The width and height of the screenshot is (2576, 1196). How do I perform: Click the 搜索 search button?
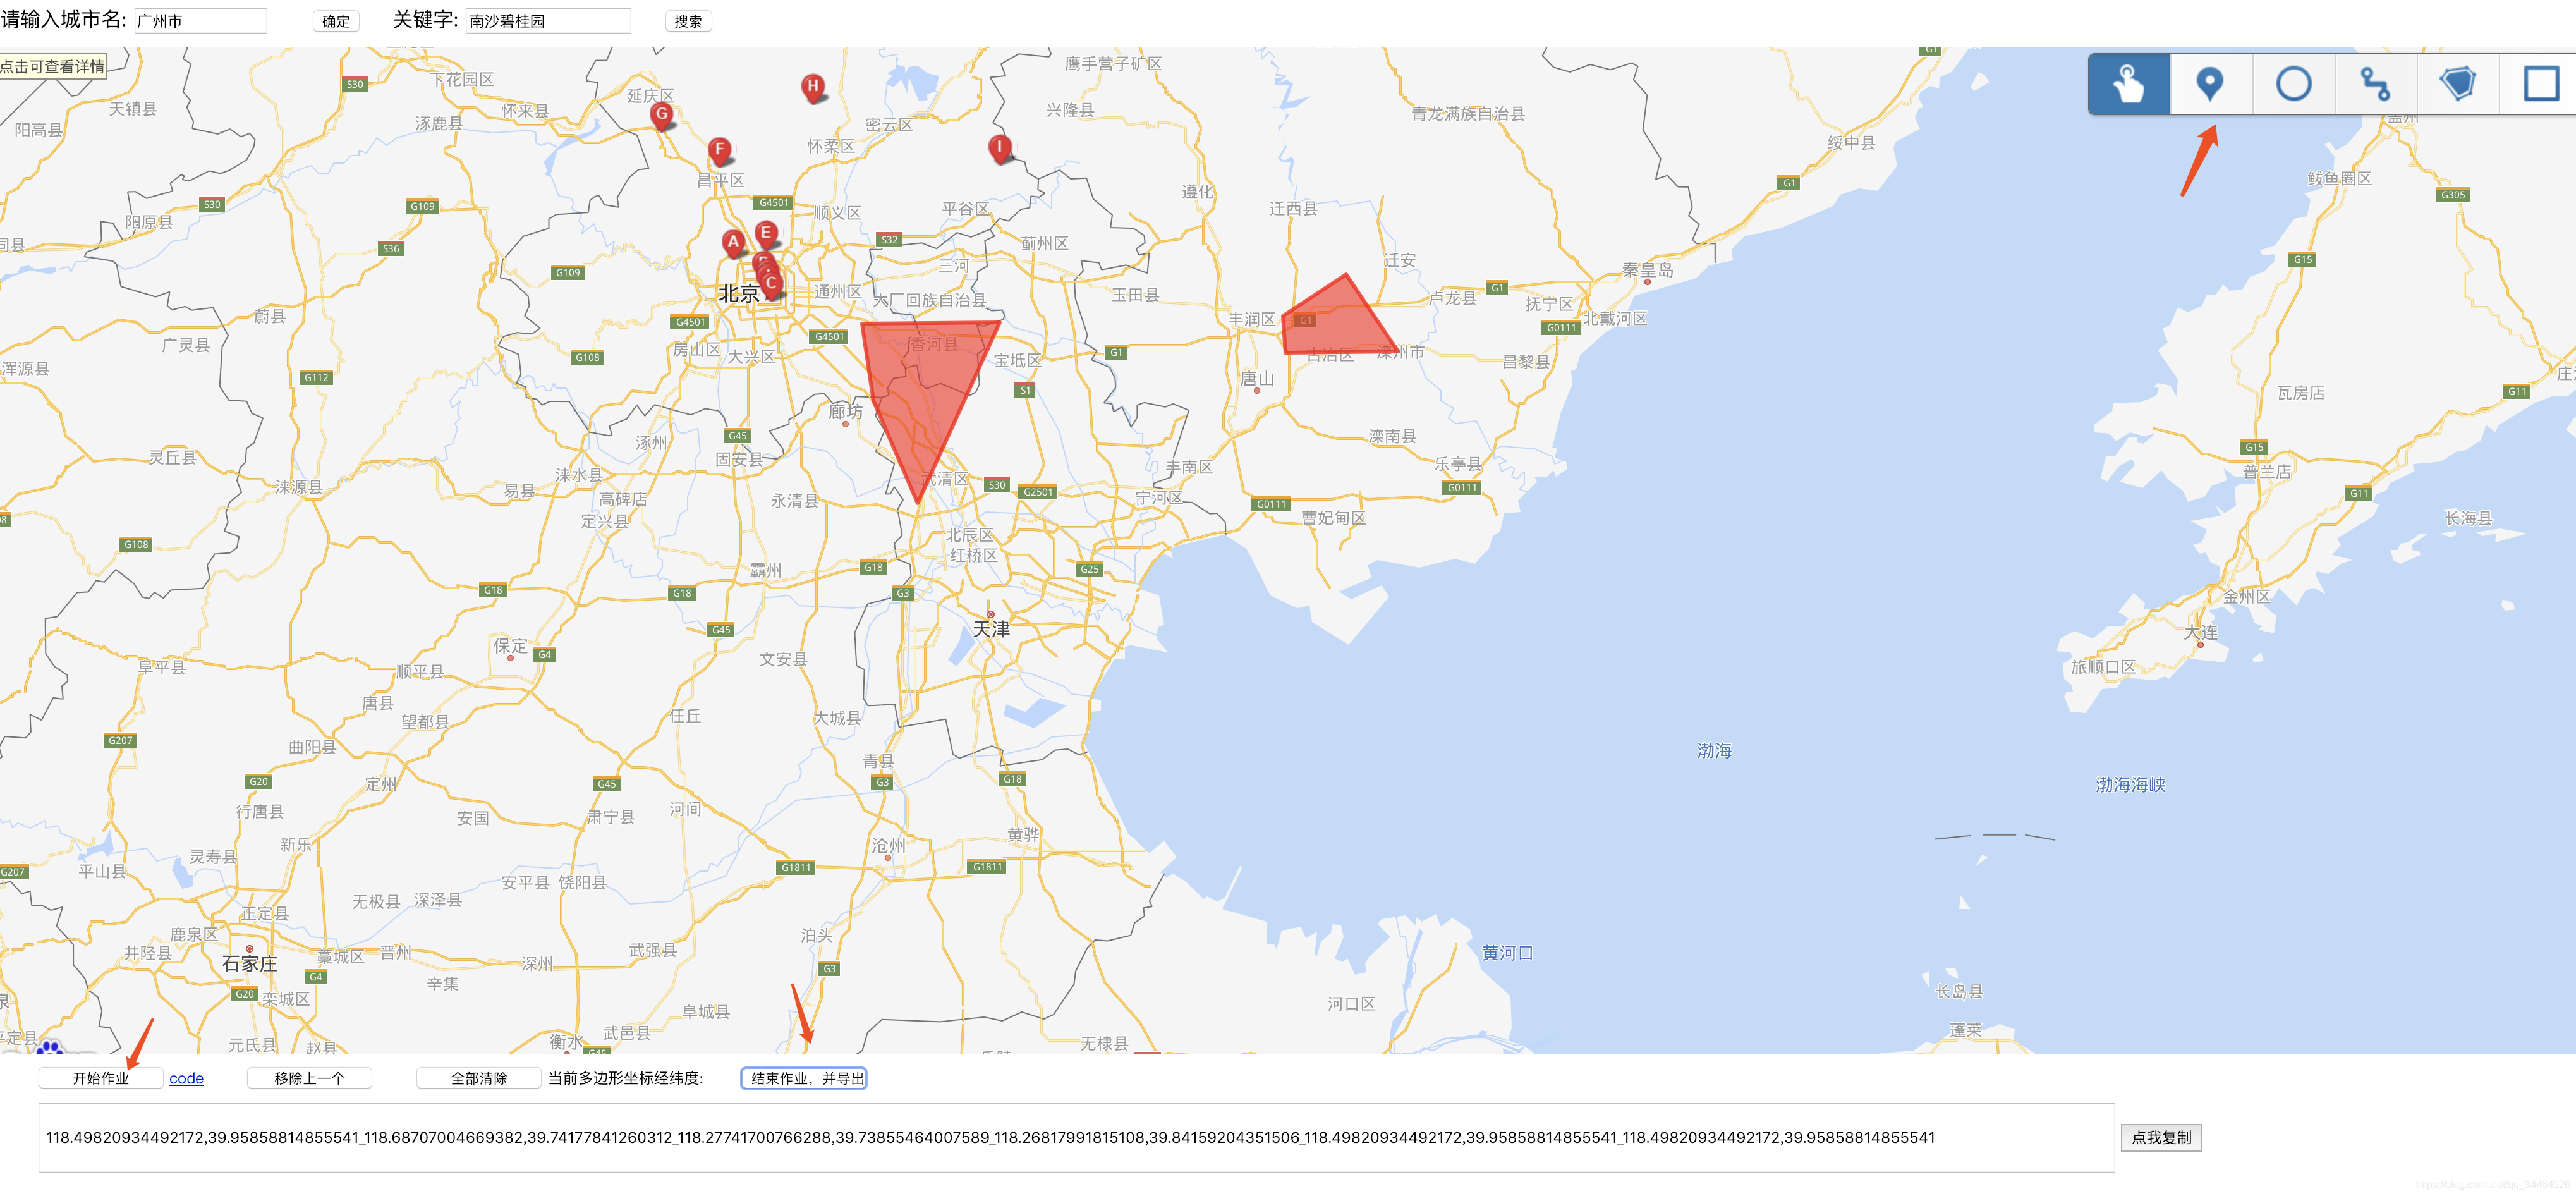(x=688, y=21)
